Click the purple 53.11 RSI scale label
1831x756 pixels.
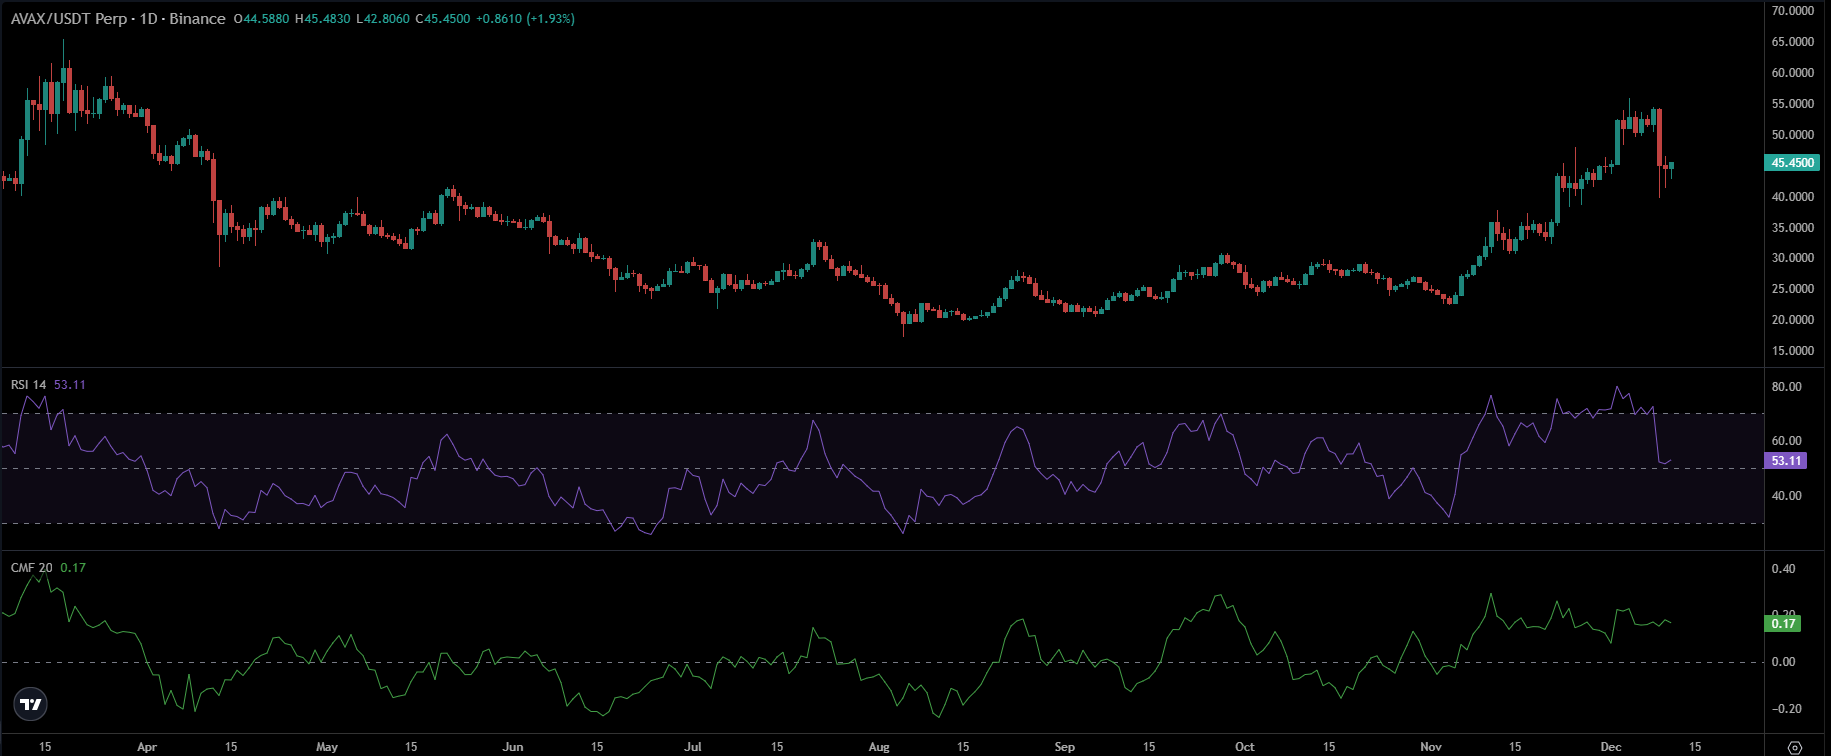click(x=1786, y=461)
